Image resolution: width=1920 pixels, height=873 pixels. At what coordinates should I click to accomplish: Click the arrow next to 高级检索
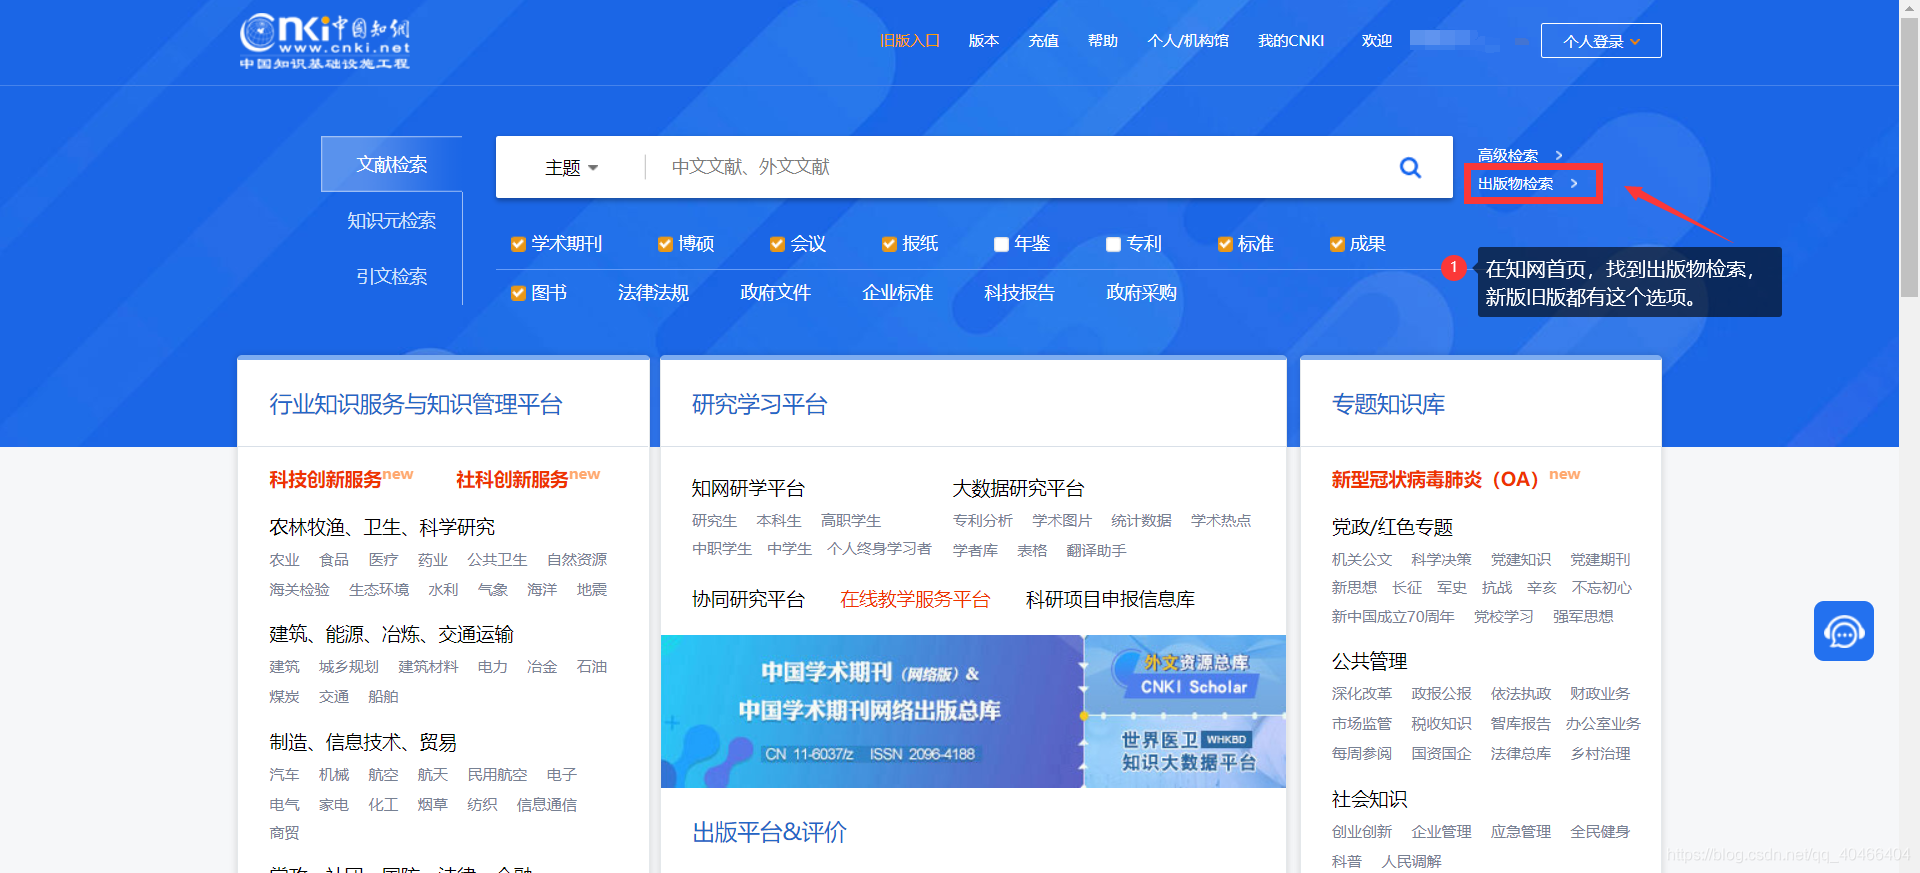(x=1559, y=155)
